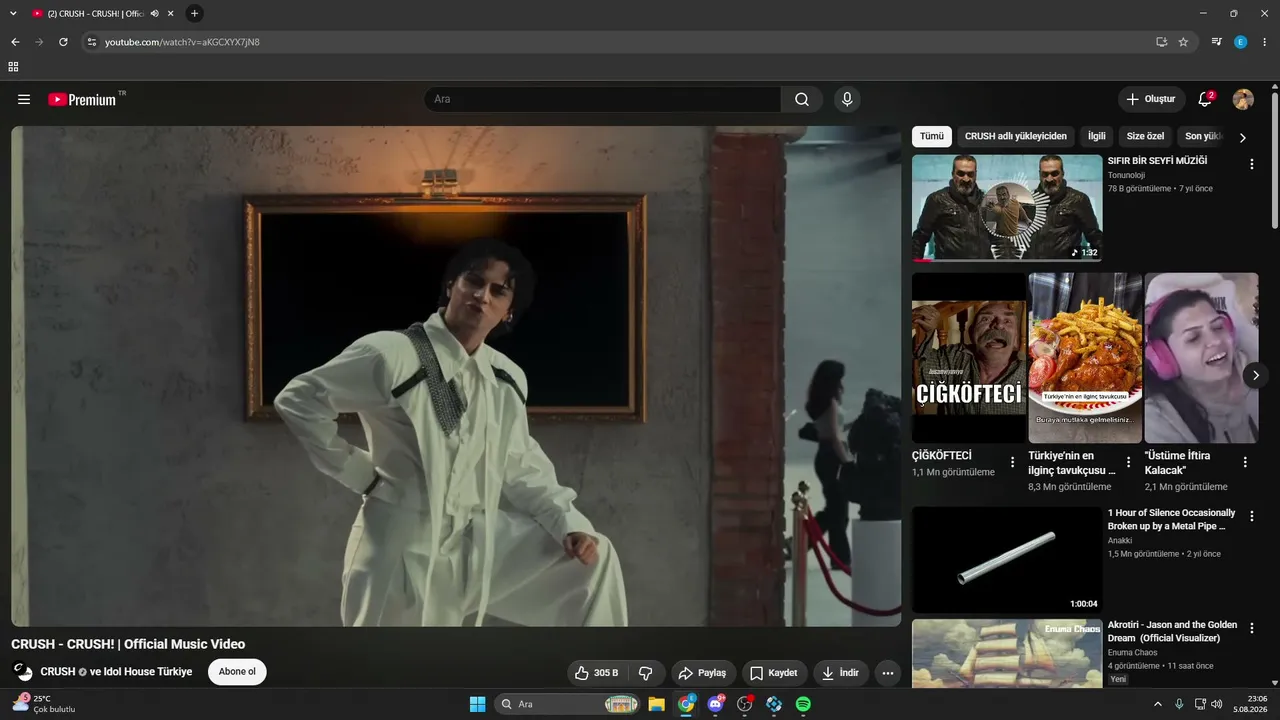Open the Chrome apps grid shortcut

(x=13, y=67)
